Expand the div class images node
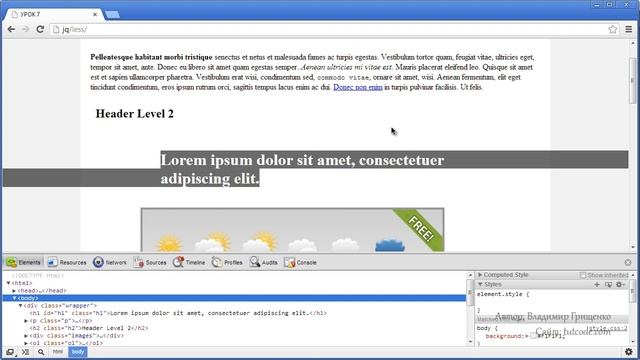 pos(26,336)
